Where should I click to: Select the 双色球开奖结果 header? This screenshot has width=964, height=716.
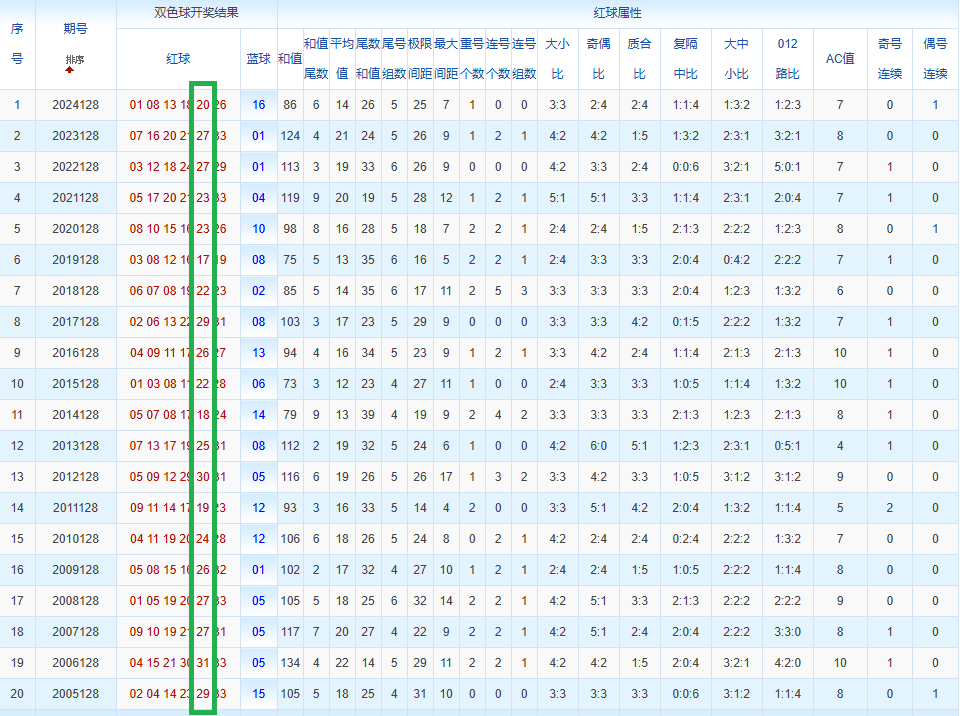coord(196,13)
